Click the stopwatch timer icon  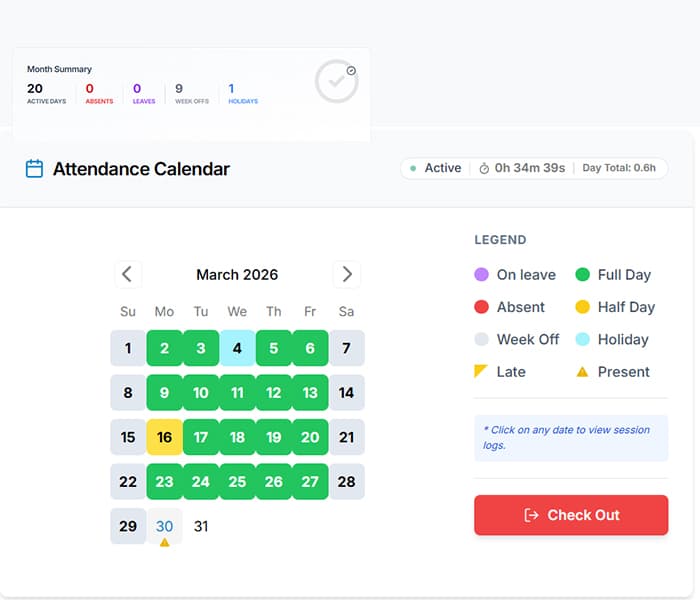[x=484, y=169]
